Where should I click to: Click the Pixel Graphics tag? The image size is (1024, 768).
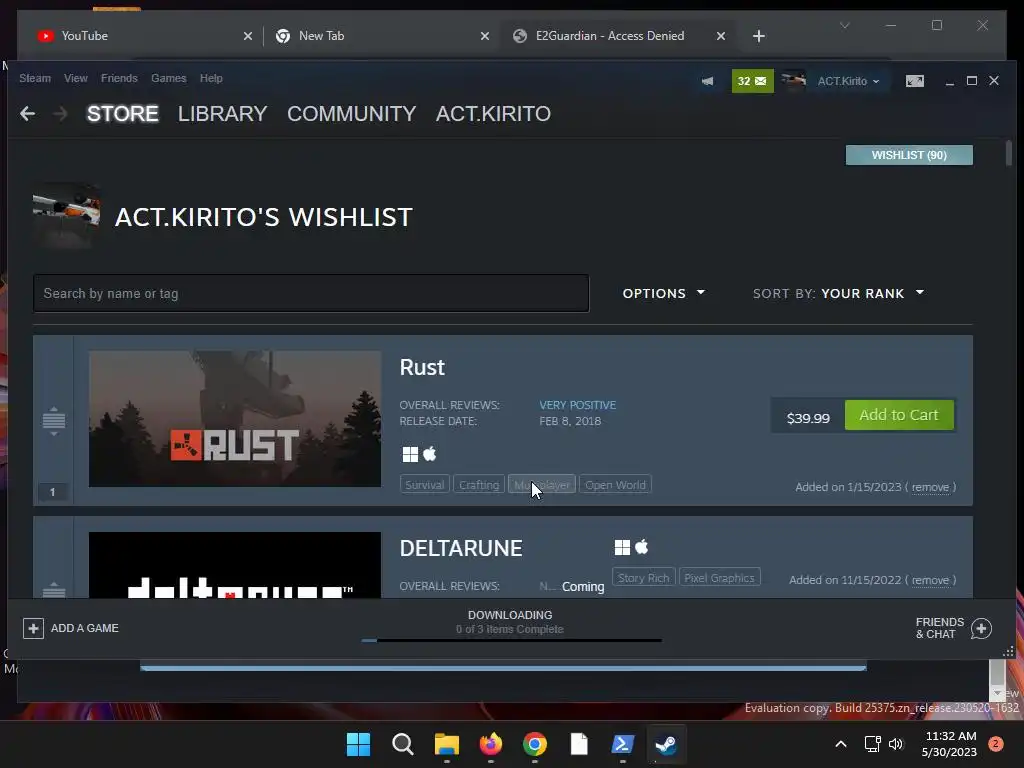[719, 578]
